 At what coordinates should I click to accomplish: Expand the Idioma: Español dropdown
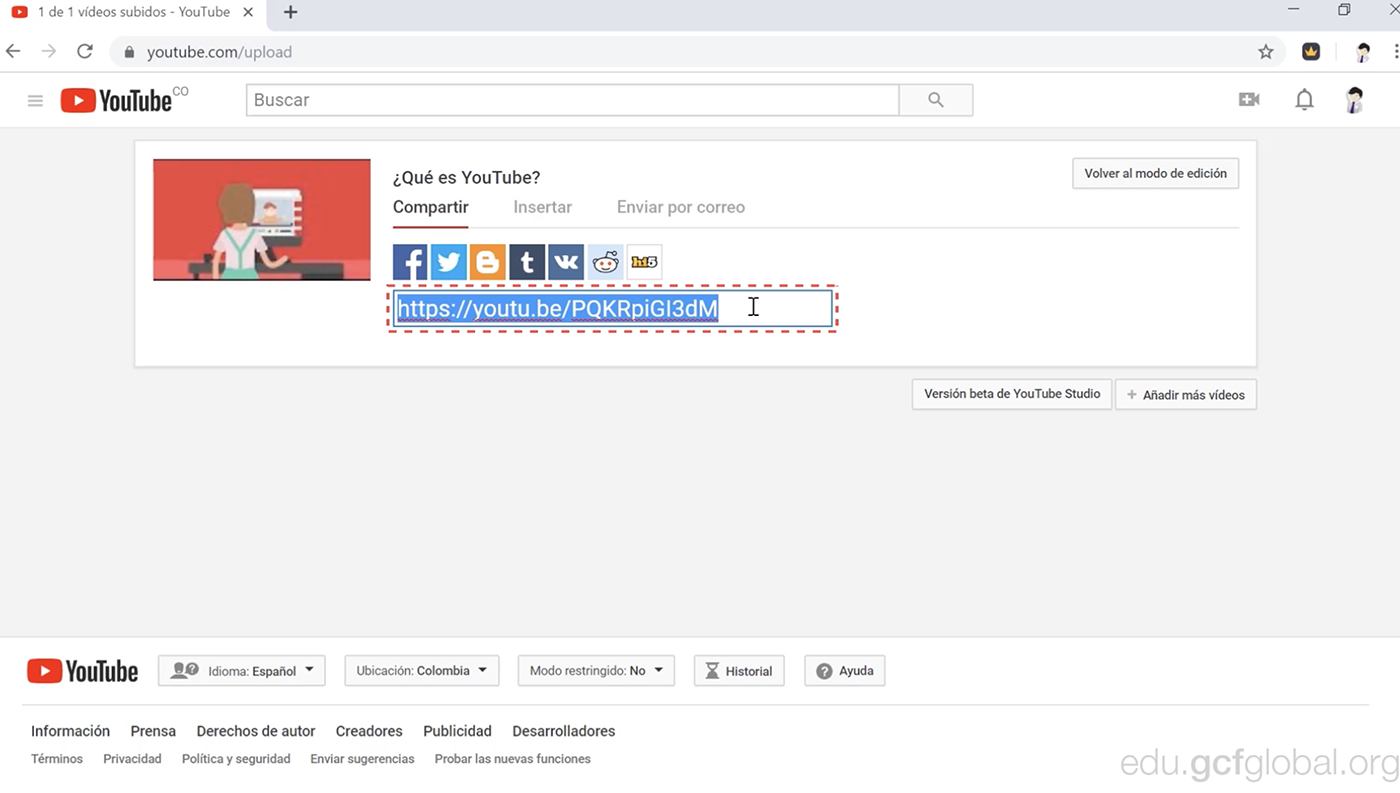tap(242, 671)
